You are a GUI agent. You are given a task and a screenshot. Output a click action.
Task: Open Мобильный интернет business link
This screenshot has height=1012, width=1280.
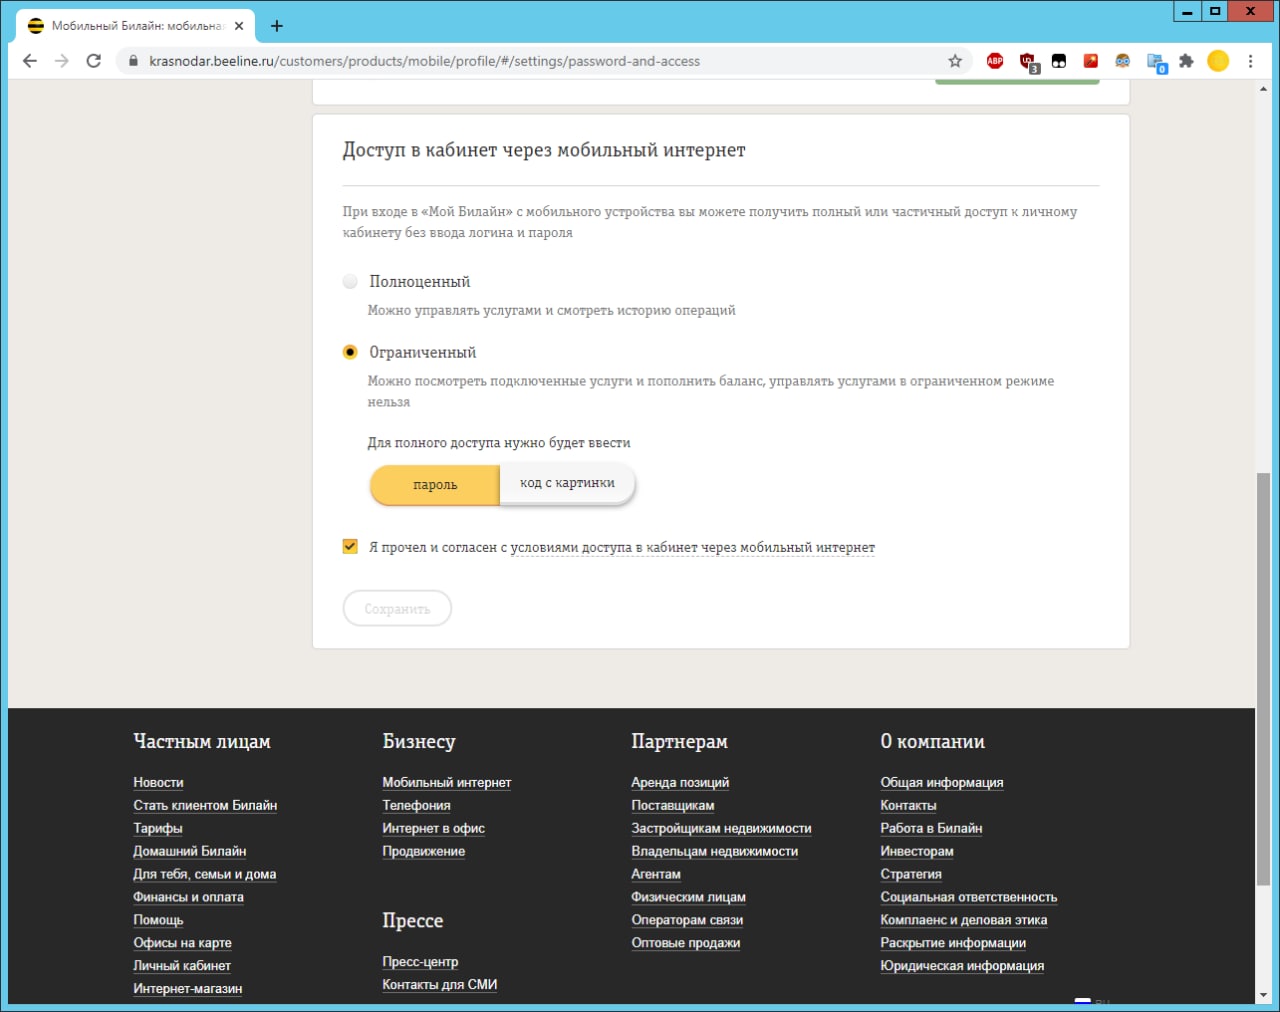pyautogui.click(x=447, y=782)
